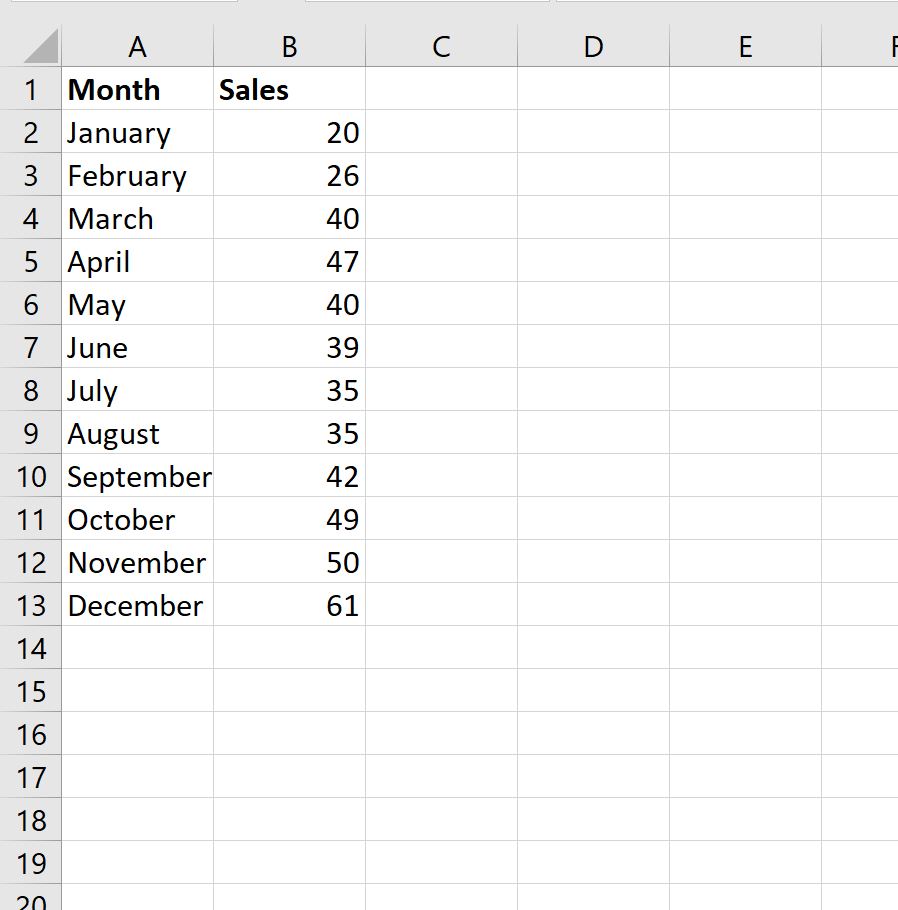This screenshot has height=910, width=898.
Task: Select column C header
Action: (x=442, y=46)
